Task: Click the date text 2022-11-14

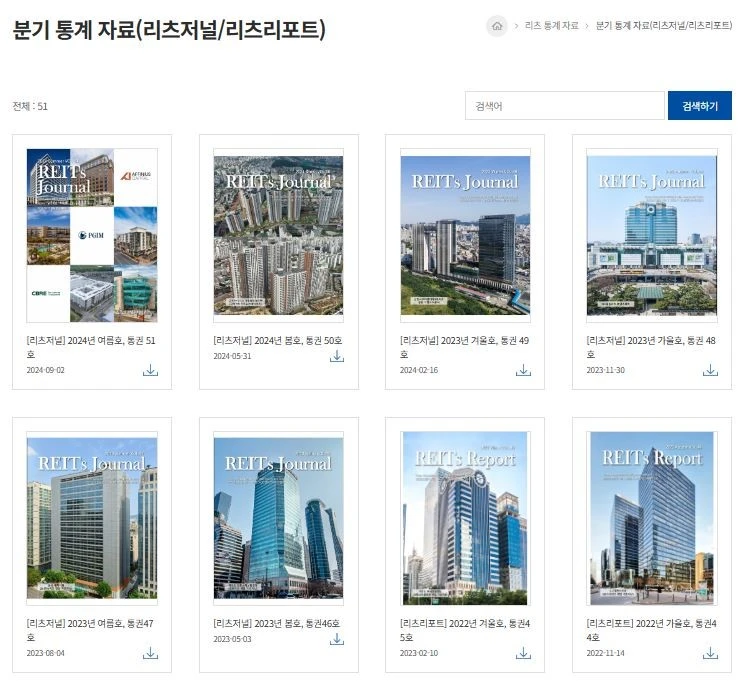Action: 606,653
